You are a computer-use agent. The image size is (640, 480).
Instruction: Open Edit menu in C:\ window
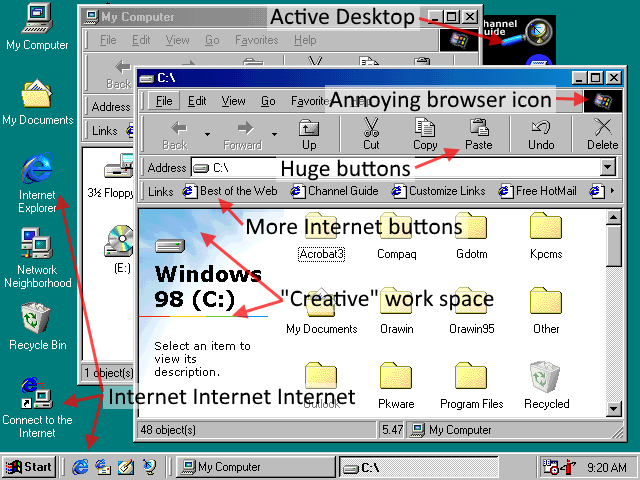click(x=197, y=101)
